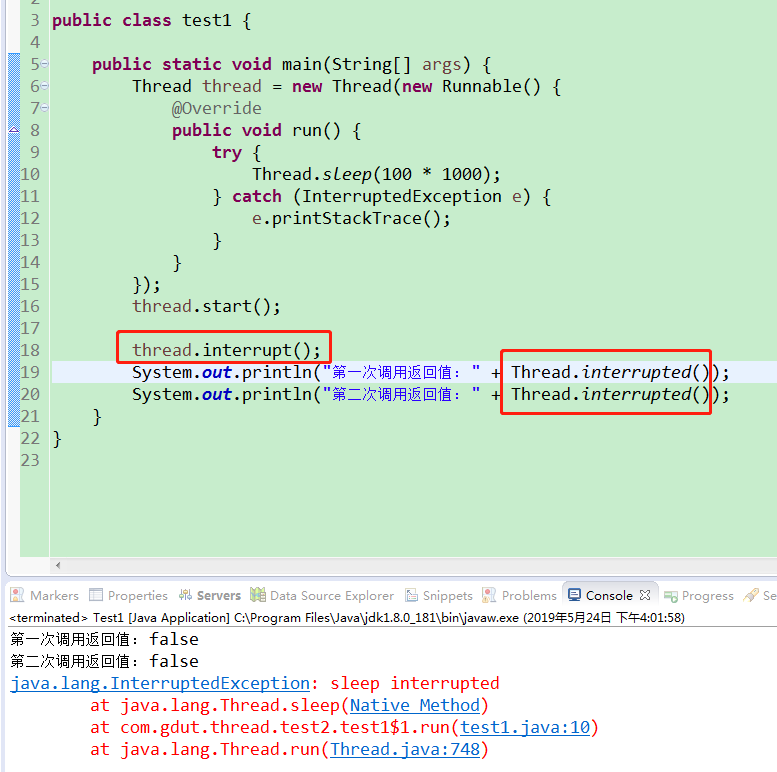This screenshot has height=772, width=777.
Task: Click the catch keyword on line 11
Action: pyautogui.click(x=257, y=196)
